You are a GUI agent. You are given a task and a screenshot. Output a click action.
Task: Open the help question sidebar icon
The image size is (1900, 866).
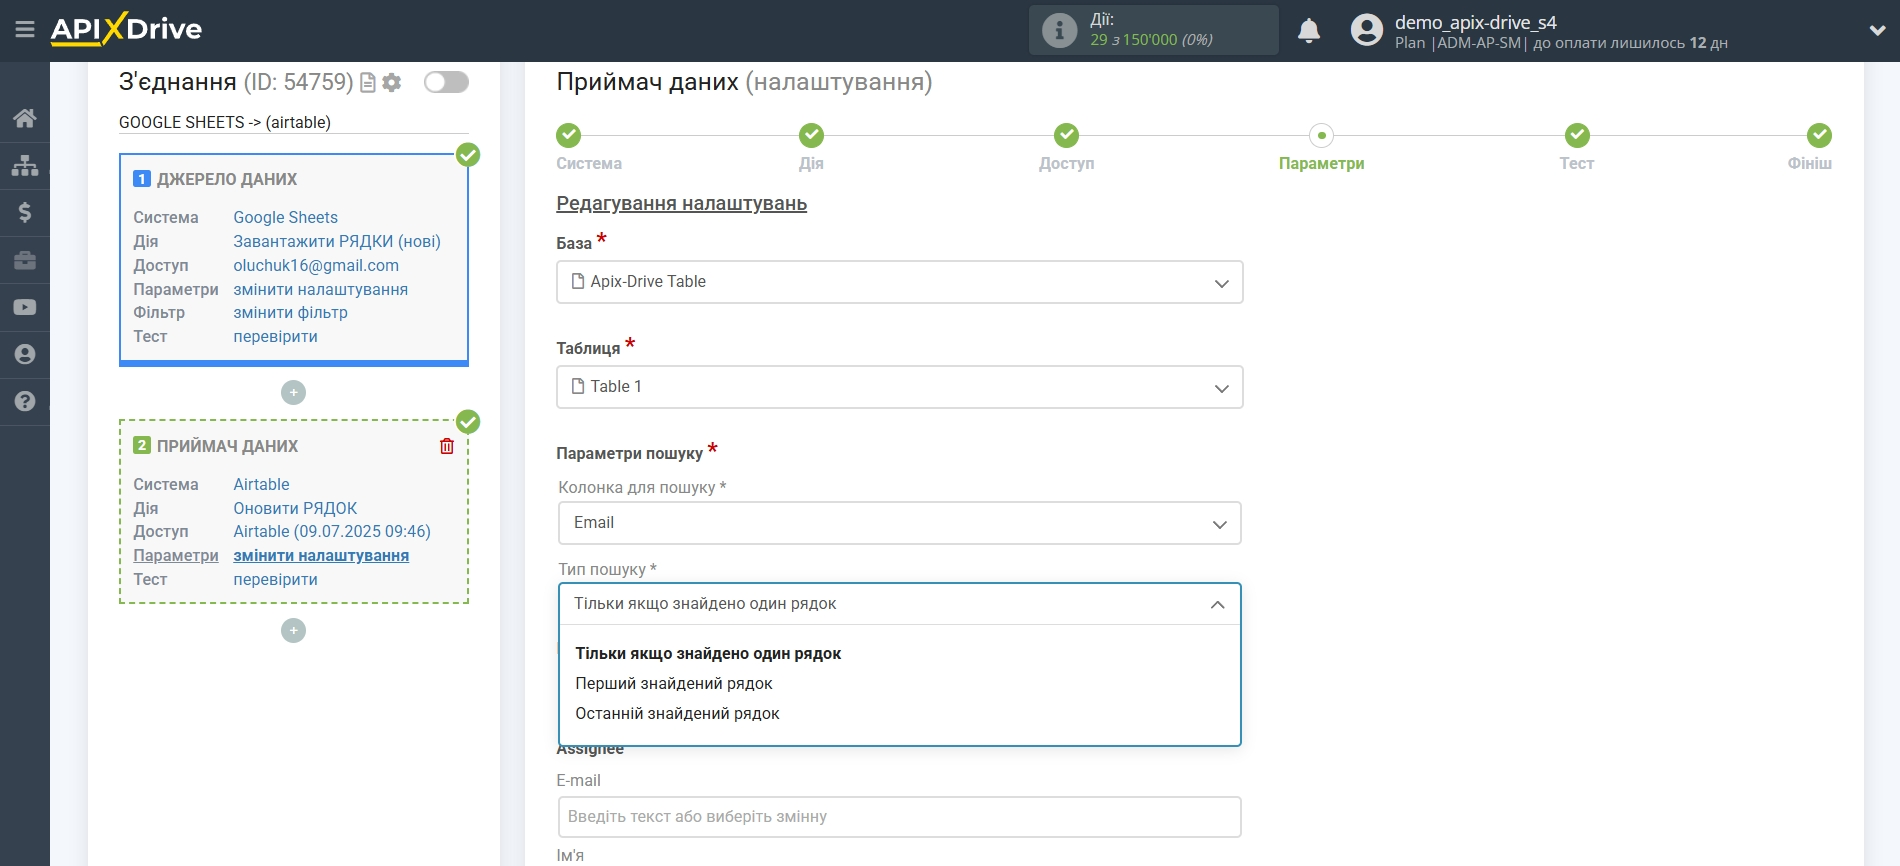(25, 401)
